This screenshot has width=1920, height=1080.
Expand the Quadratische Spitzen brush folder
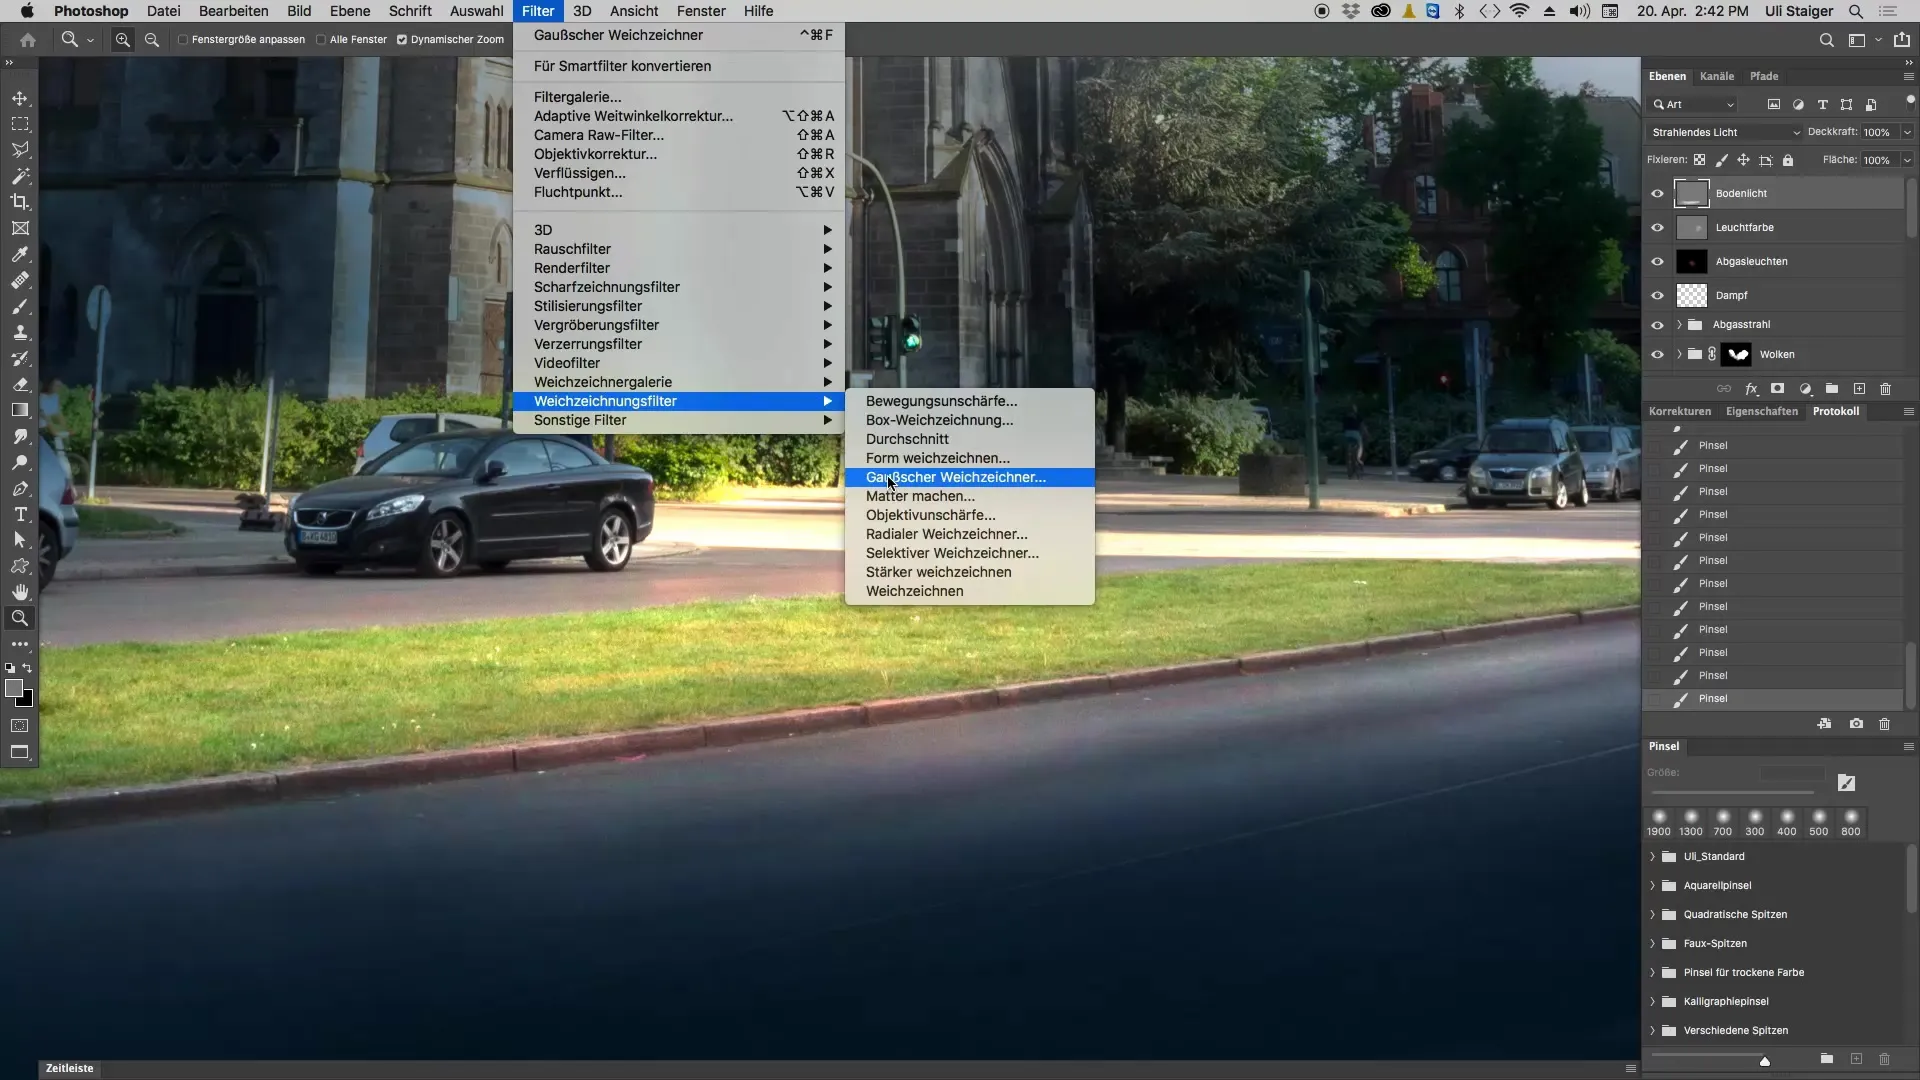click(1652, 915)
